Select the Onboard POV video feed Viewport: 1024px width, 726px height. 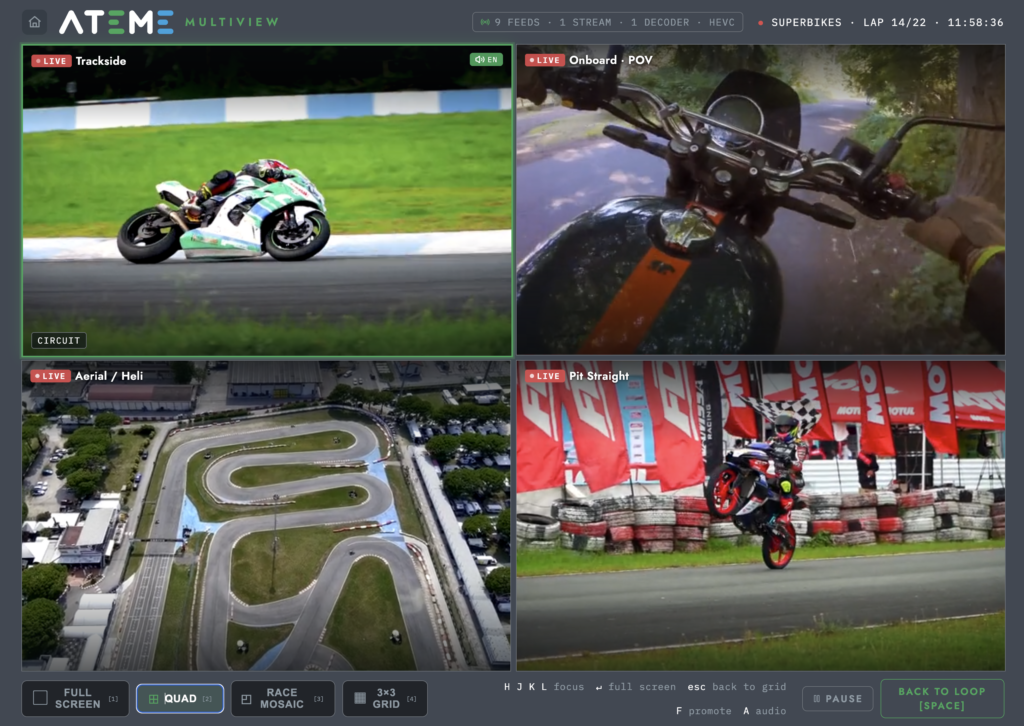pos(761,200)
